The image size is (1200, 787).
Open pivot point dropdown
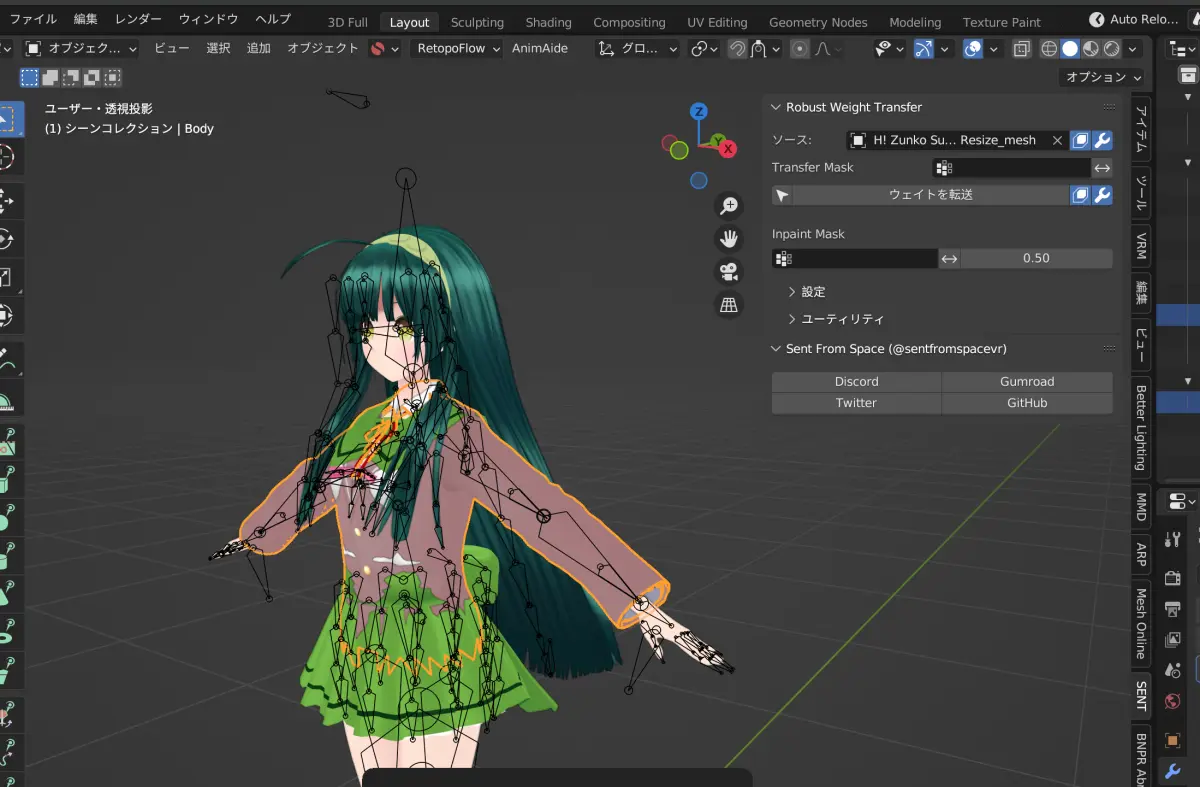[704, 48]
